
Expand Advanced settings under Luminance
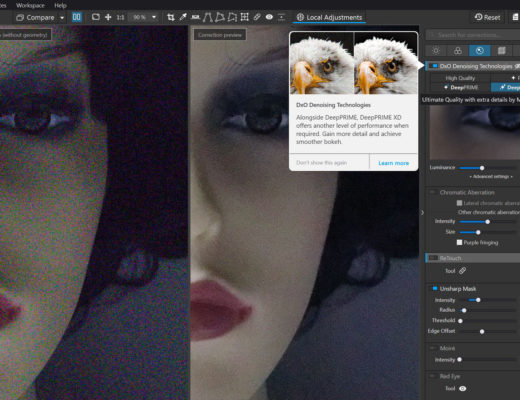click(x=491, y=176)
